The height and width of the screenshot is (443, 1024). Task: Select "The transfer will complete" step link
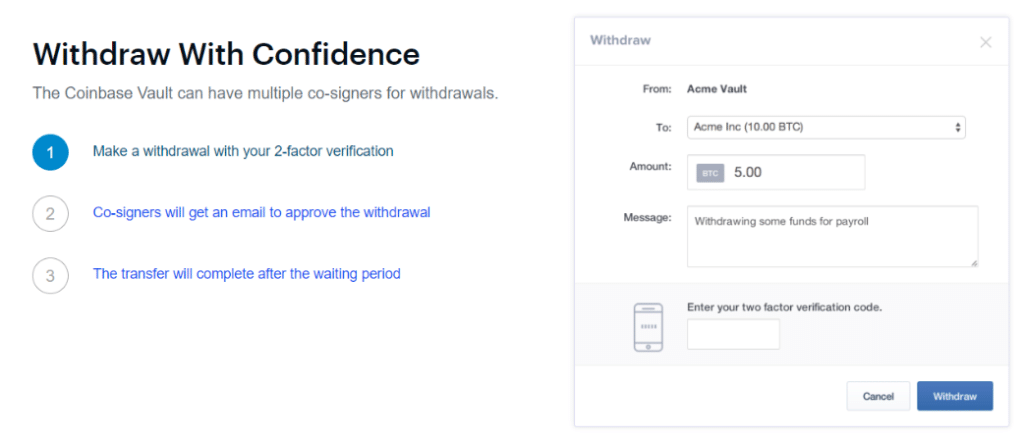pyautogui.click(x=246, y=273)
